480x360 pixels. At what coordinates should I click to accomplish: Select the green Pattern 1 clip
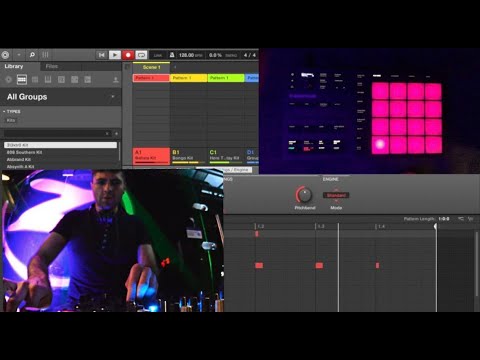(x=226, y=78)
